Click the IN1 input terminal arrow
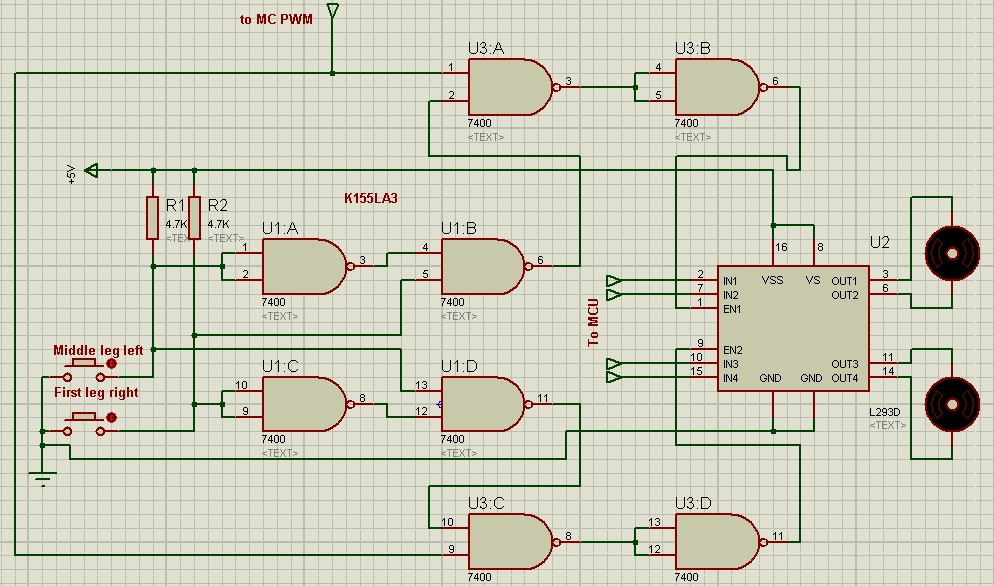The height and width of the screenshot is (586, 994). click(613, 280)
